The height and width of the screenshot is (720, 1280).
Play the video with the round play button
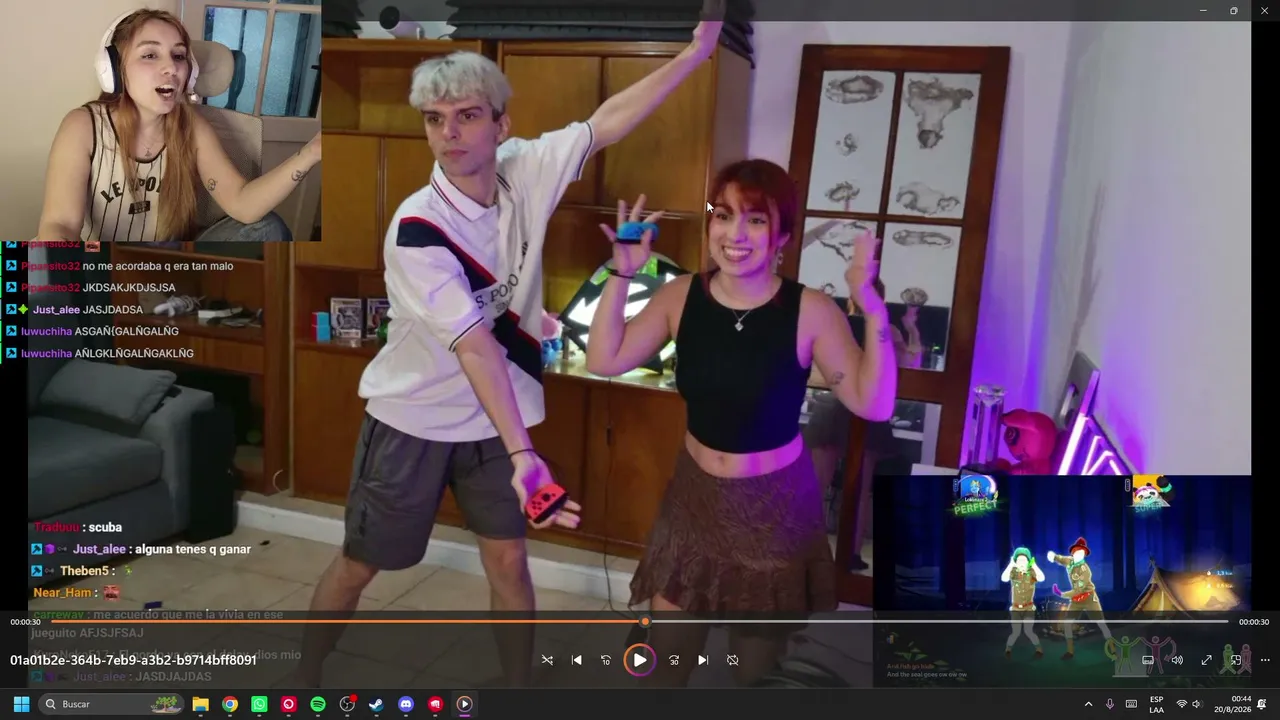(x=639, y=660)
